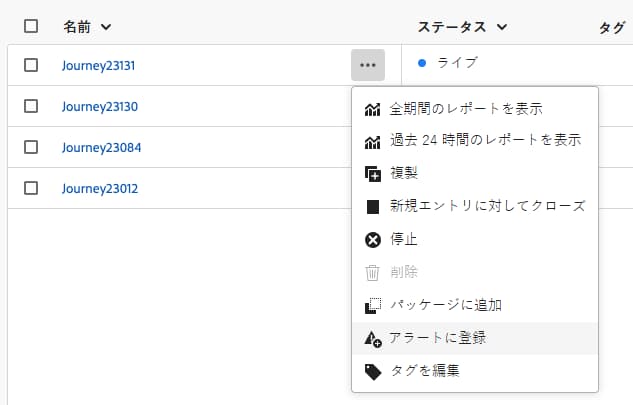This screenshot has width=633, height=405.
Task: Click the all-time report chart icon
Action: pos(373,108)
